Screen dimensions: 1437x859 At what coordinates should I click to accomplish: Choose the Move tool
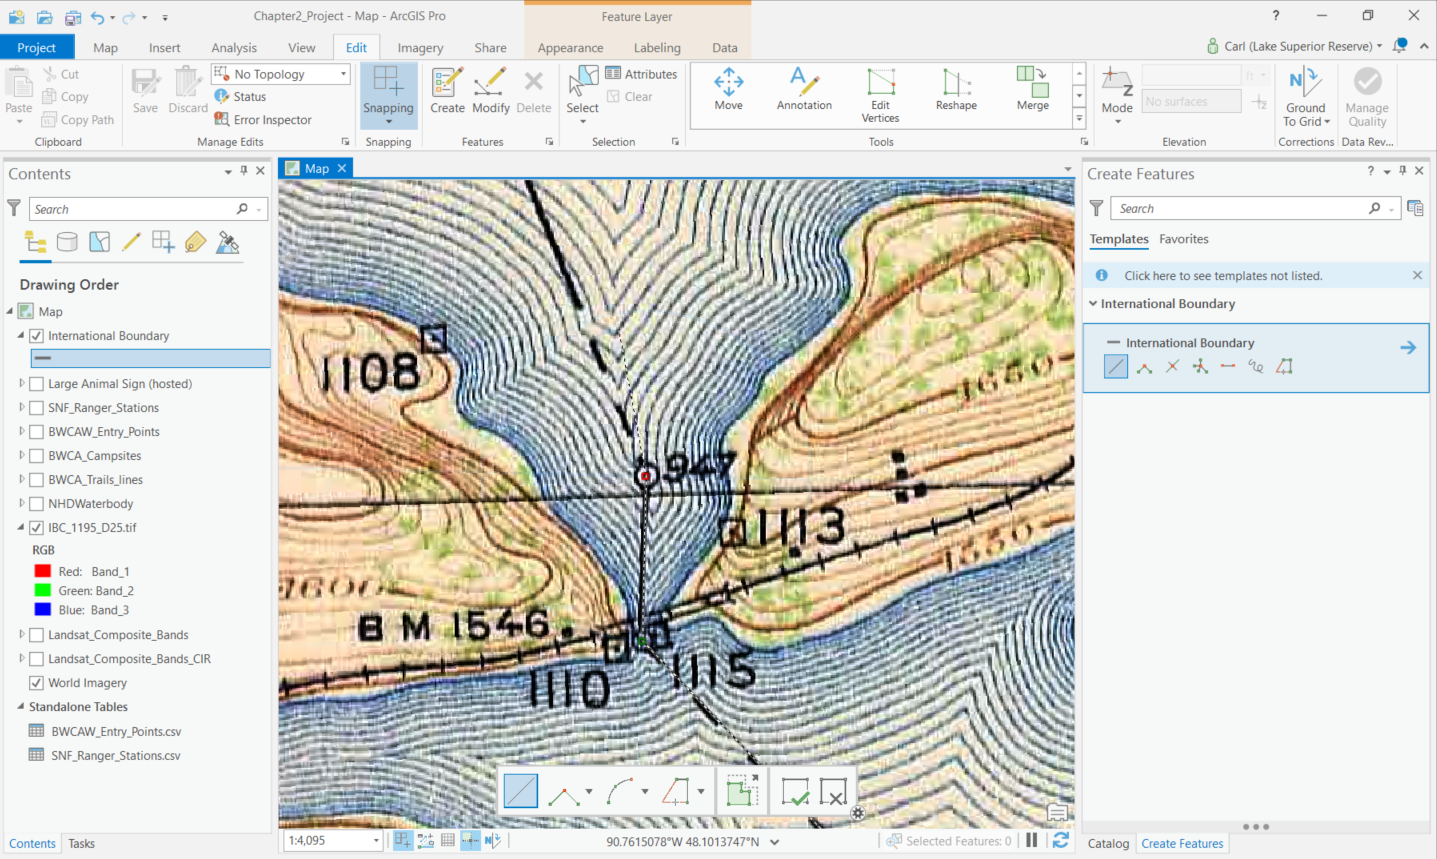[729, 89]
